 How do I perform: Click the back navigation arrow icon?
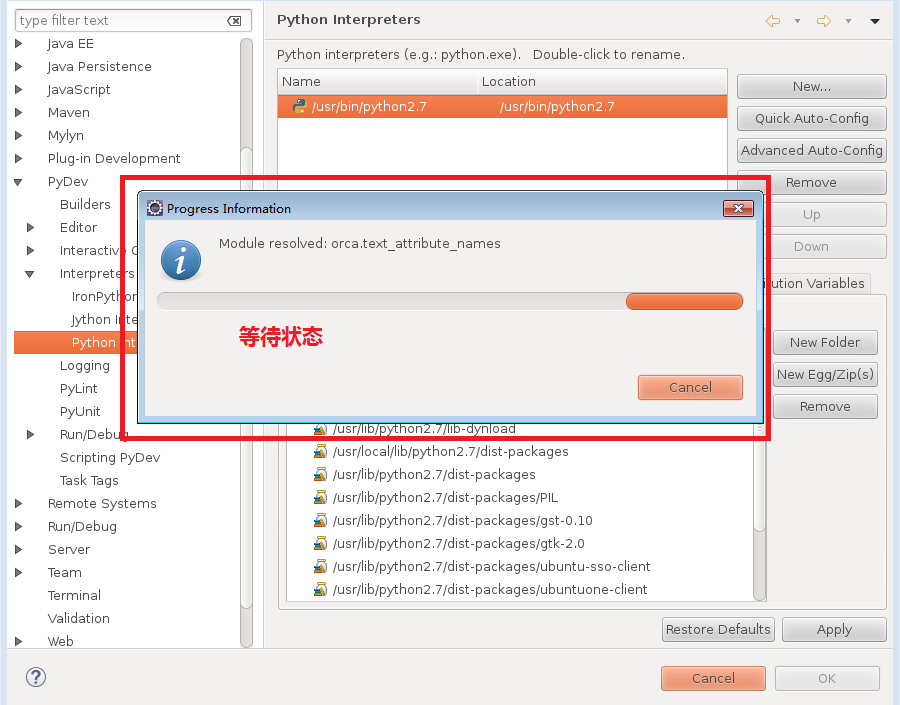772,20
